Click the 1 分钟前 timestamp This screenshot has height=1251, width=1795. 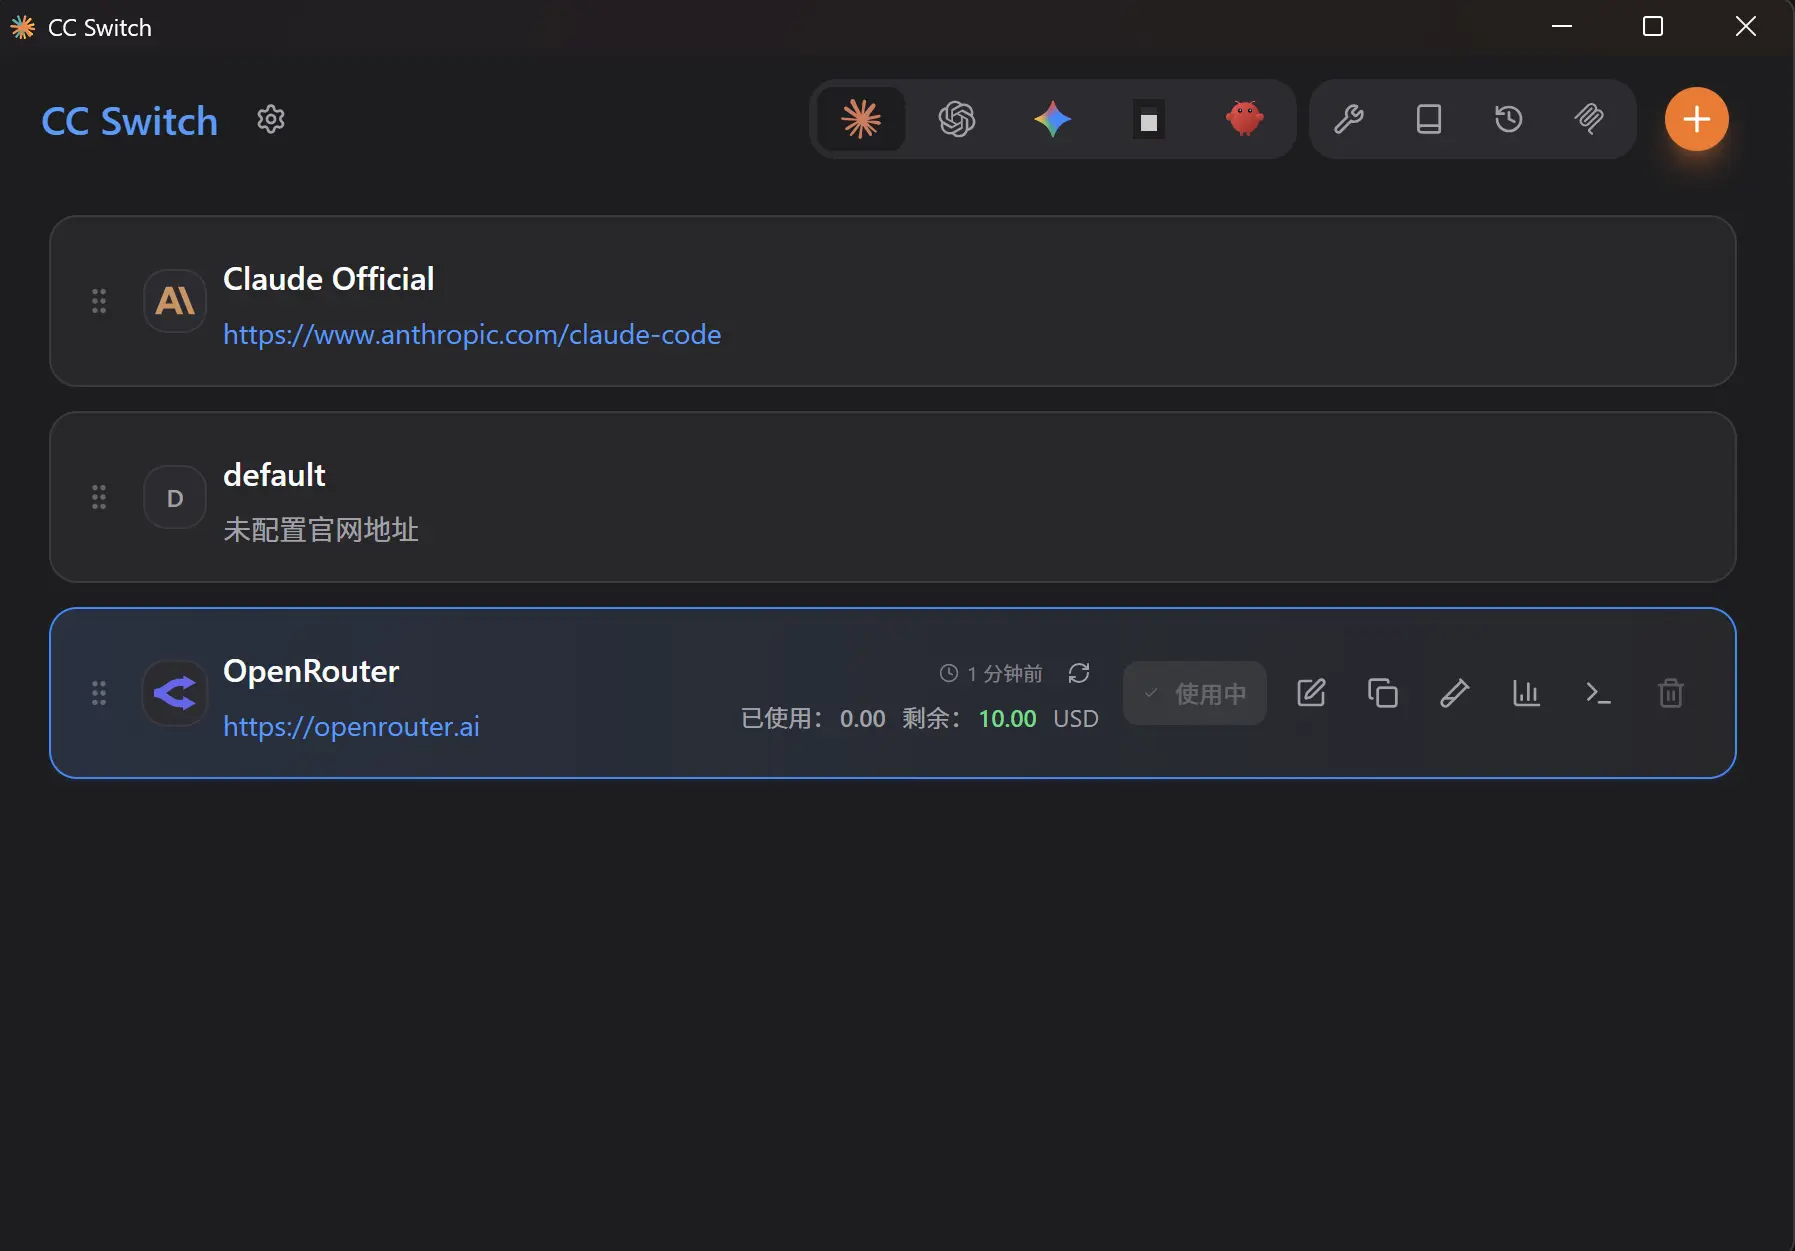point(1004,674)
